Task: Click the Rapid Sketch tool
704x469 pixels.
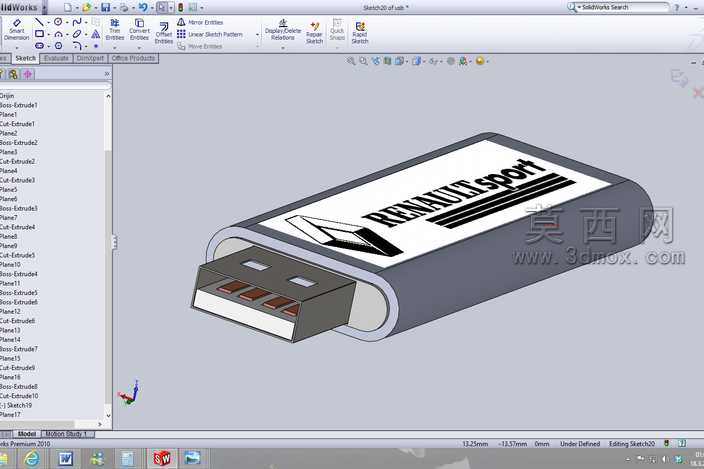Action: [360, 33]
